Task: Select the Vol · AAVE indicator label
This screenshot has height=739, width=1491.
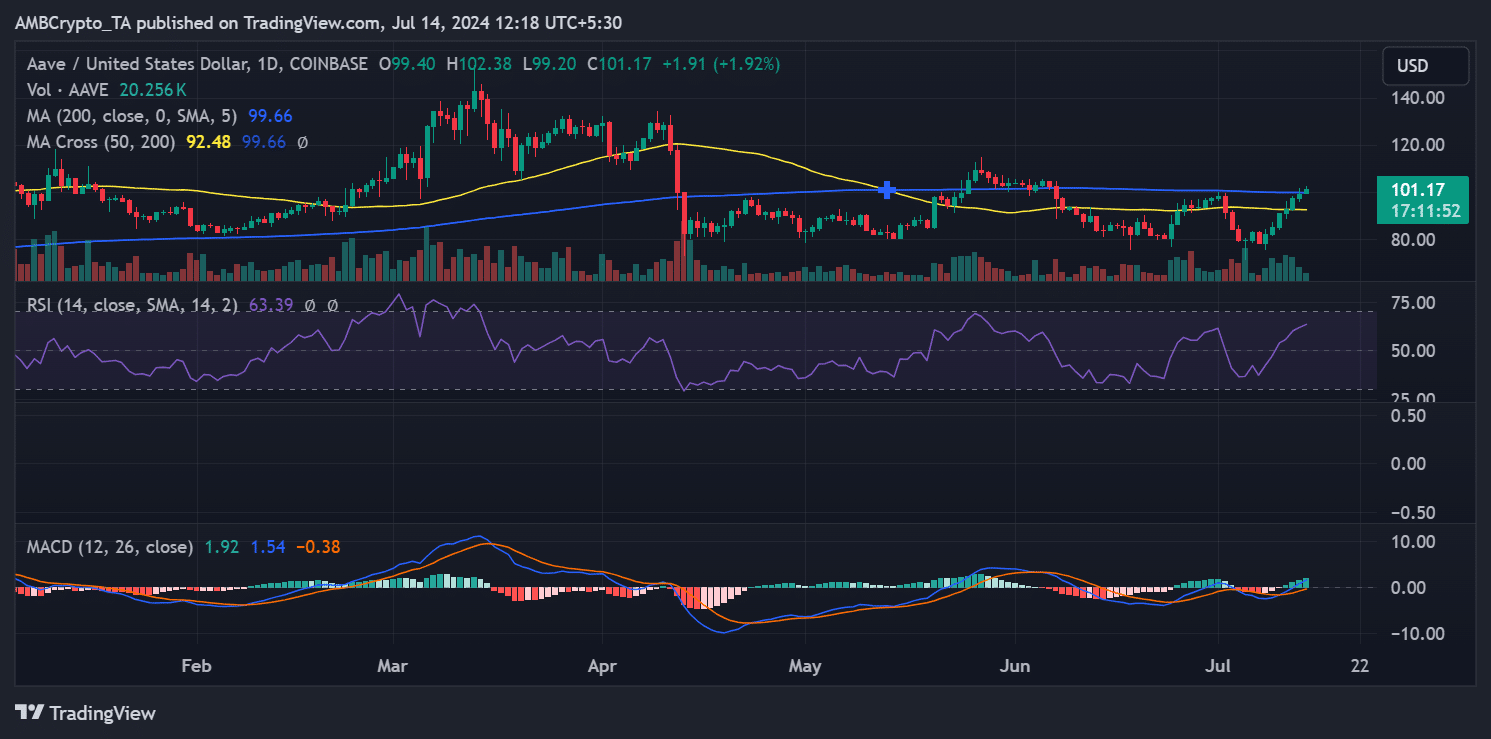Action: click(68, 90)
